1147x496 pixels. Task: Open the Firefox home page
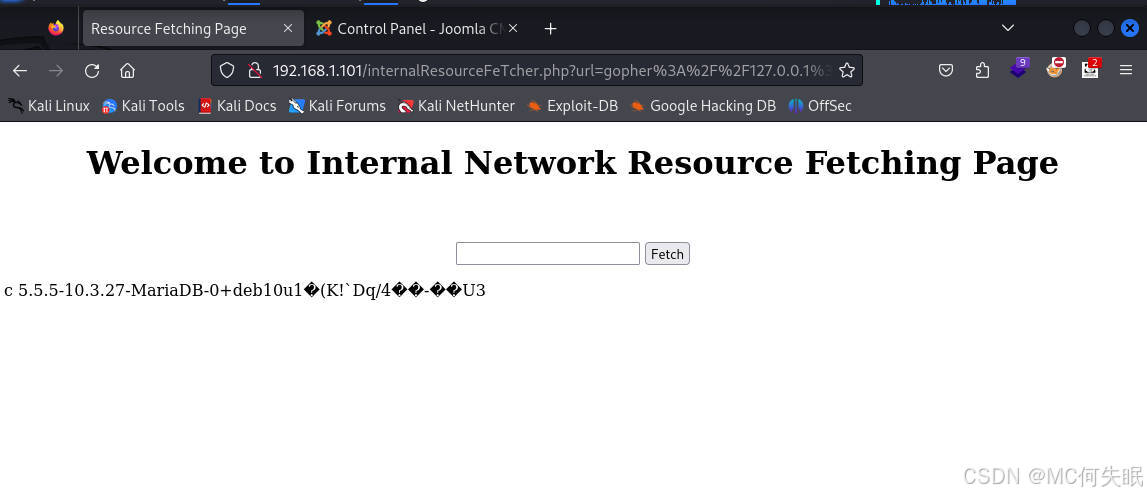pos(127,70)
